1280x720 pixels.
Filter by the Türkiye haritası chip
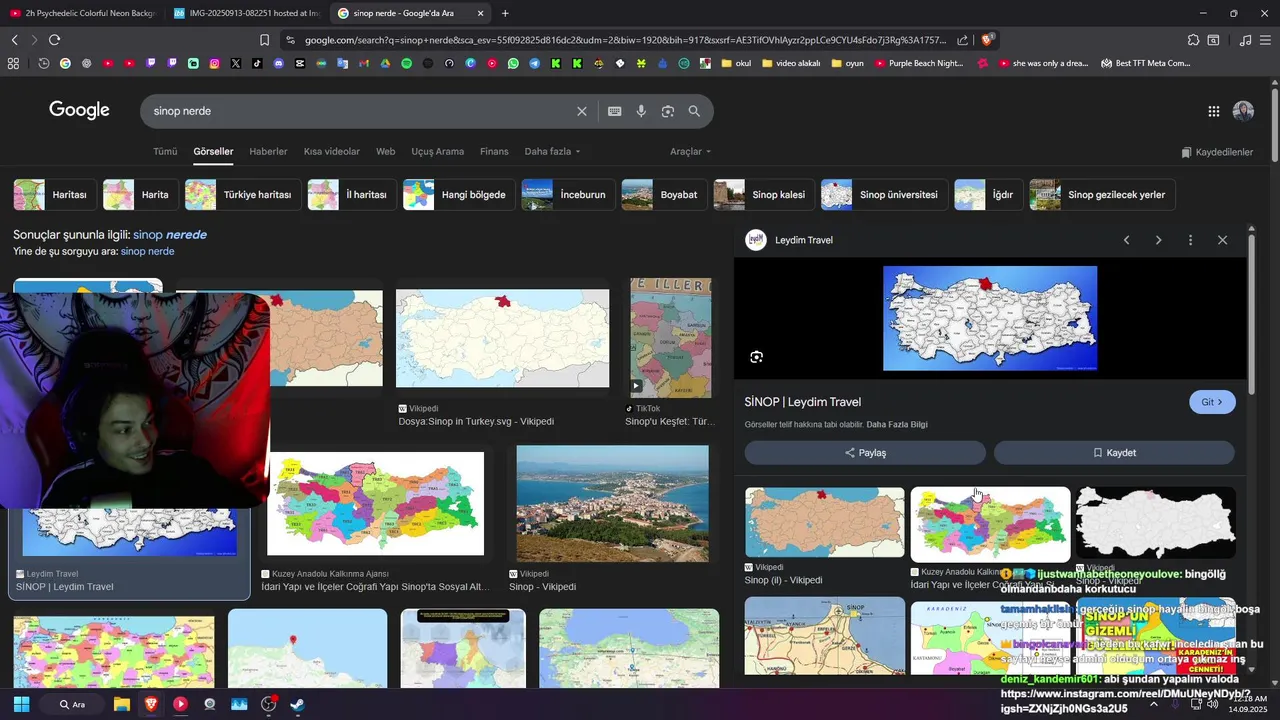[243, 195]
